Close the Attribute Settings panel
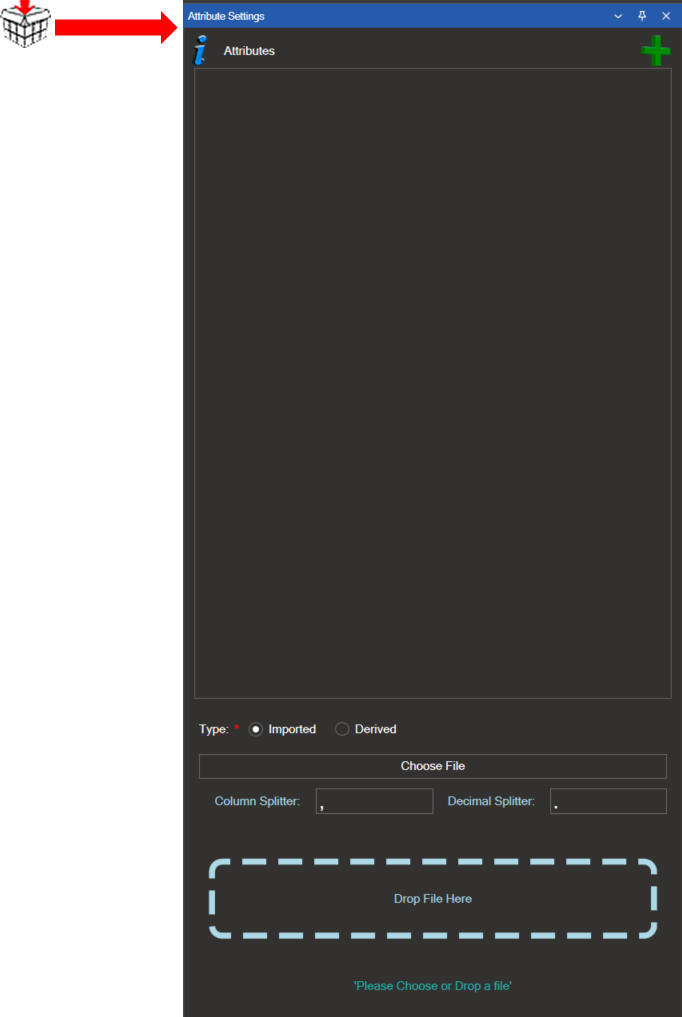Image resolution: width=682 pixels, height=1017 pixels. [x=666, y=16]
